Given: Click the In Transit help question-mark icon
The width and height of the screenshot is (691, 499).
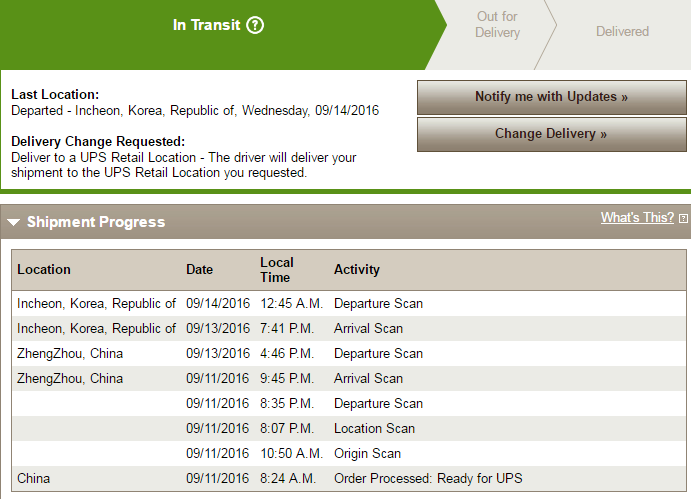Looking at the screenshot, I should click(255, 25).
